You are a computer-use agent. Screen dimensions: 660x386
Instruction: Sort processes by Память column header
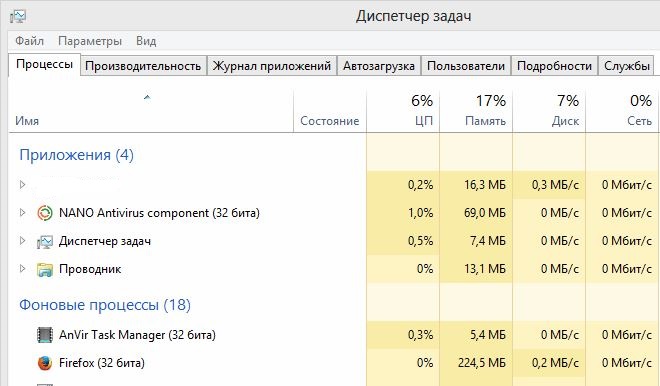[476, 111]
